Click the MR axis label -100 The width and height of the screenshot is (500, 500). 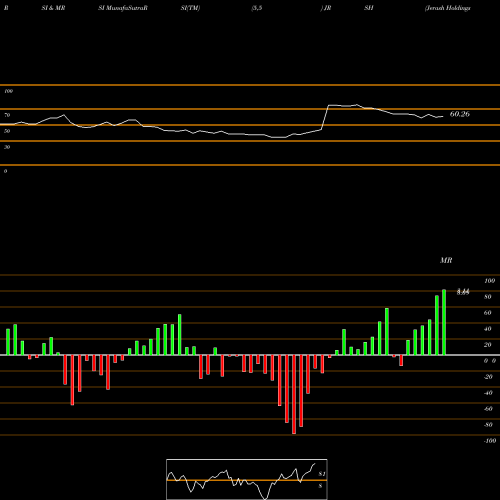click(x=490, y=441)
